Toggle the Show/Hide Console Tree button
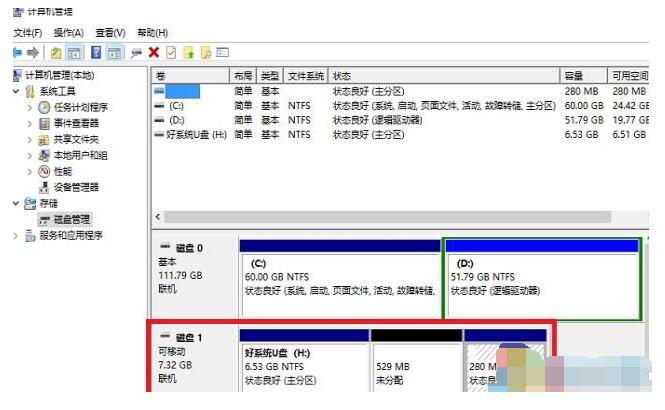Image resolution: width=665 pixels, height=410 pixels. tap(74, 53)
